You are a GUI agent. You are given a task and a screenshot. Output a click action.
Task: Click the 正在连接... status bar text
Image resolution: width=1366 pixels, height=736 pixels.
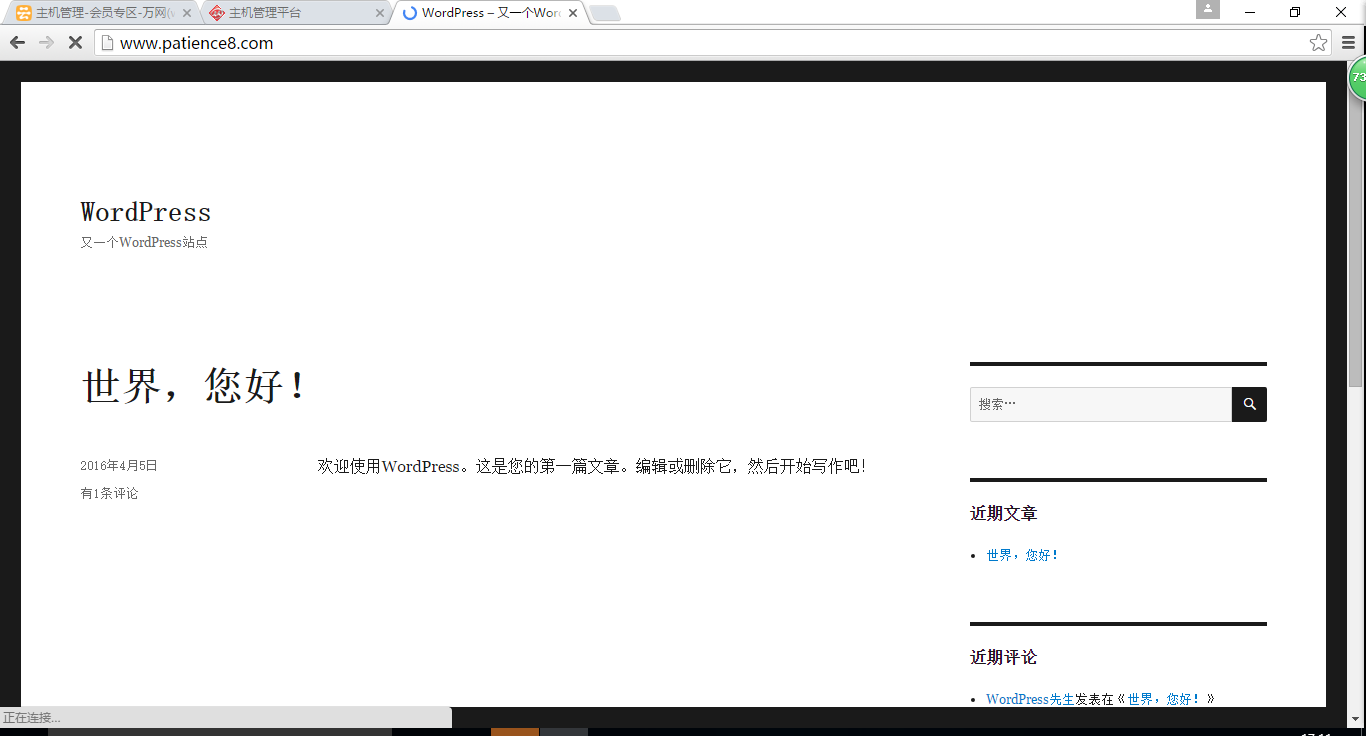coord(32,718)
